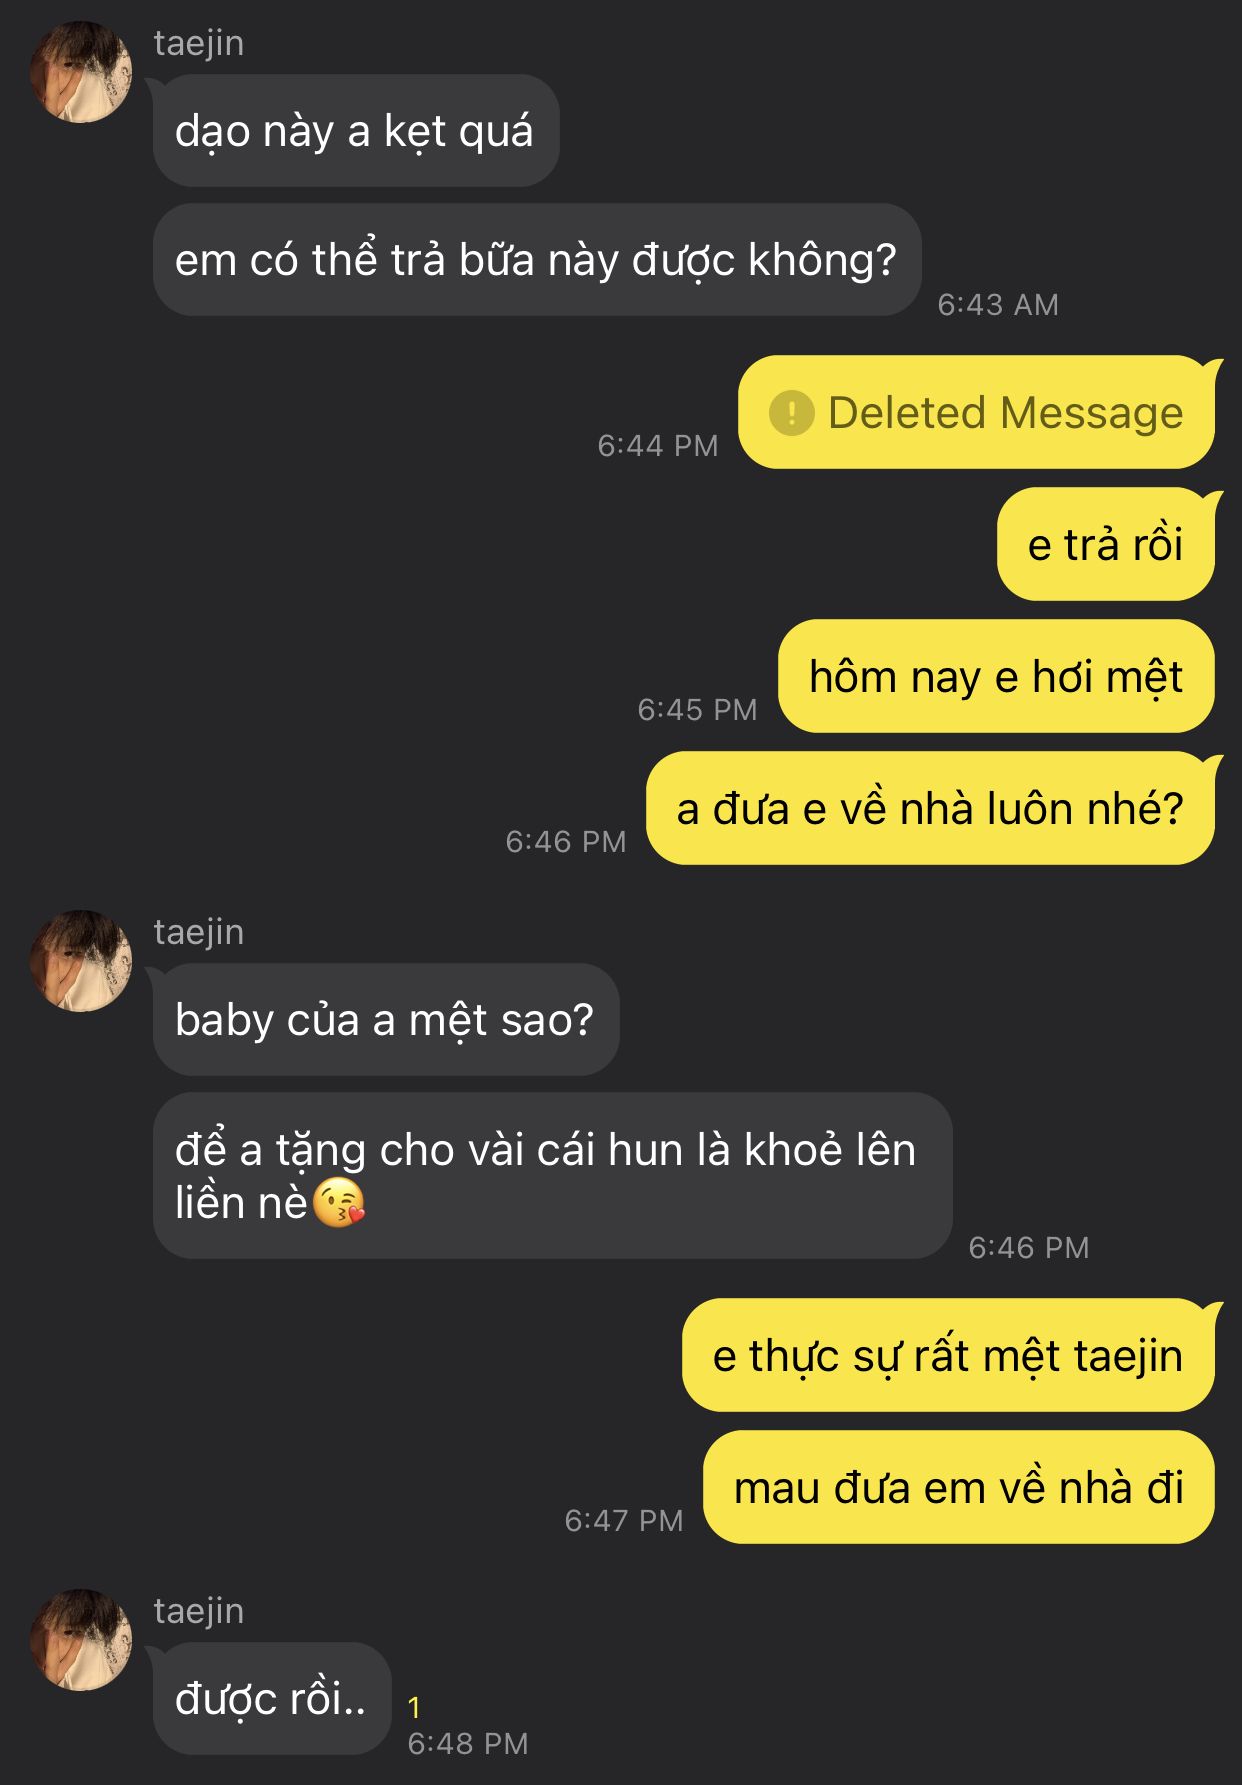Viewport: 1242px width, 1785px height.
Task: Select the 'dạo này a kẹt quá' bubble
Action: pyautogui.click(x=356, y=131)
